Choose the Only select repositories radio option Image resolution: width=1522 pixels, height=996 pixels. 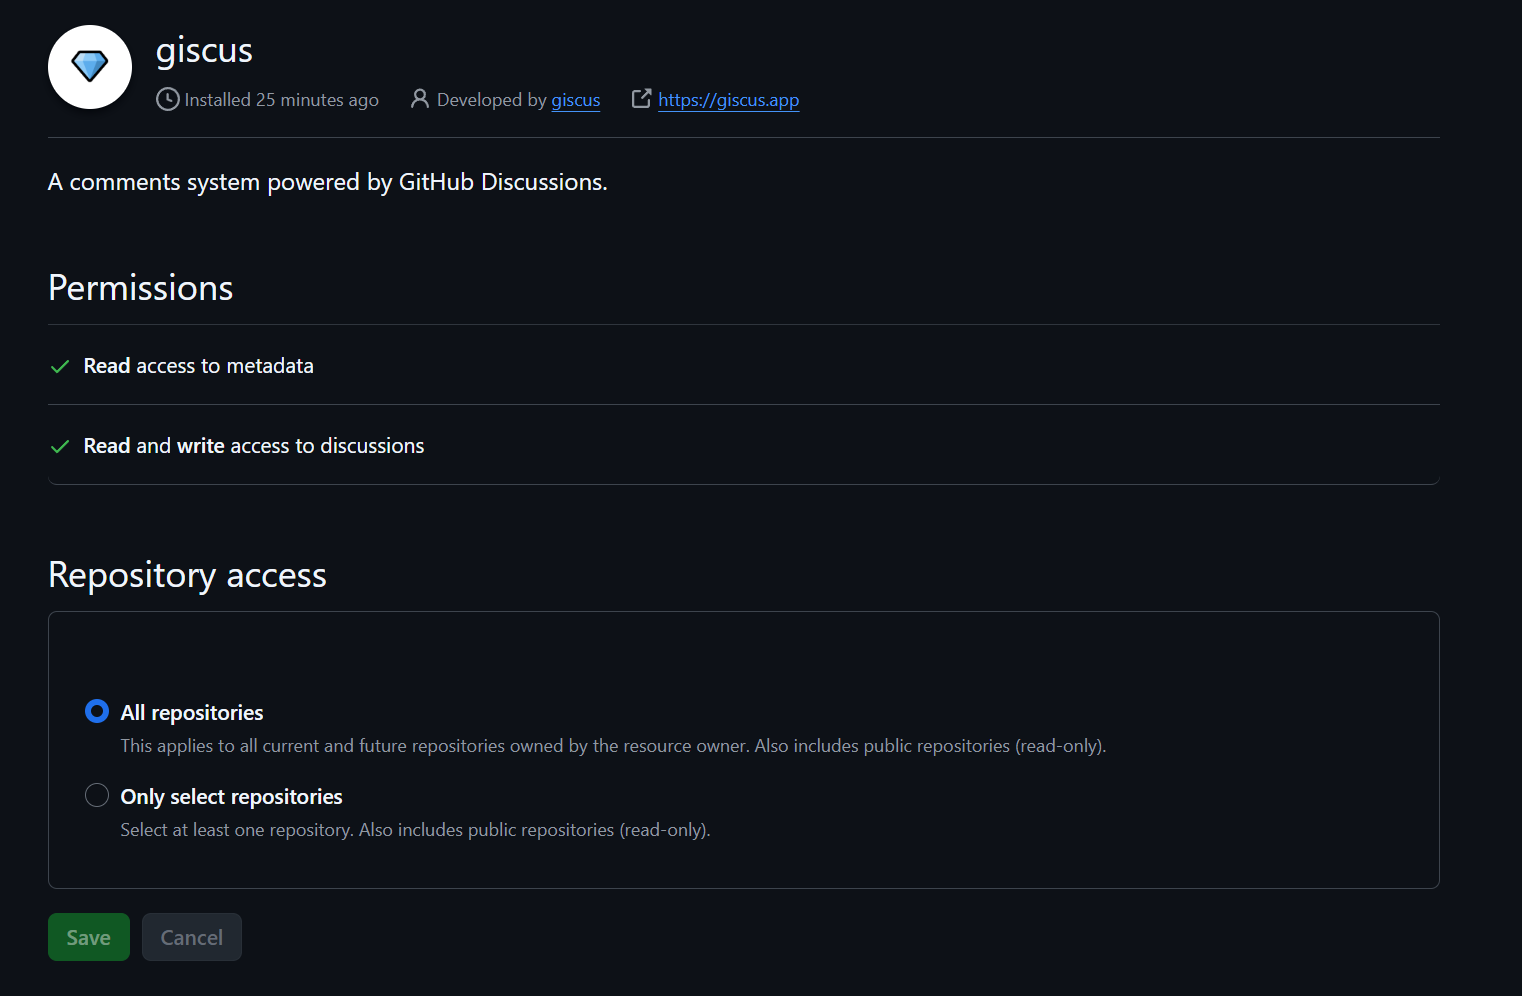coord(97,795)
